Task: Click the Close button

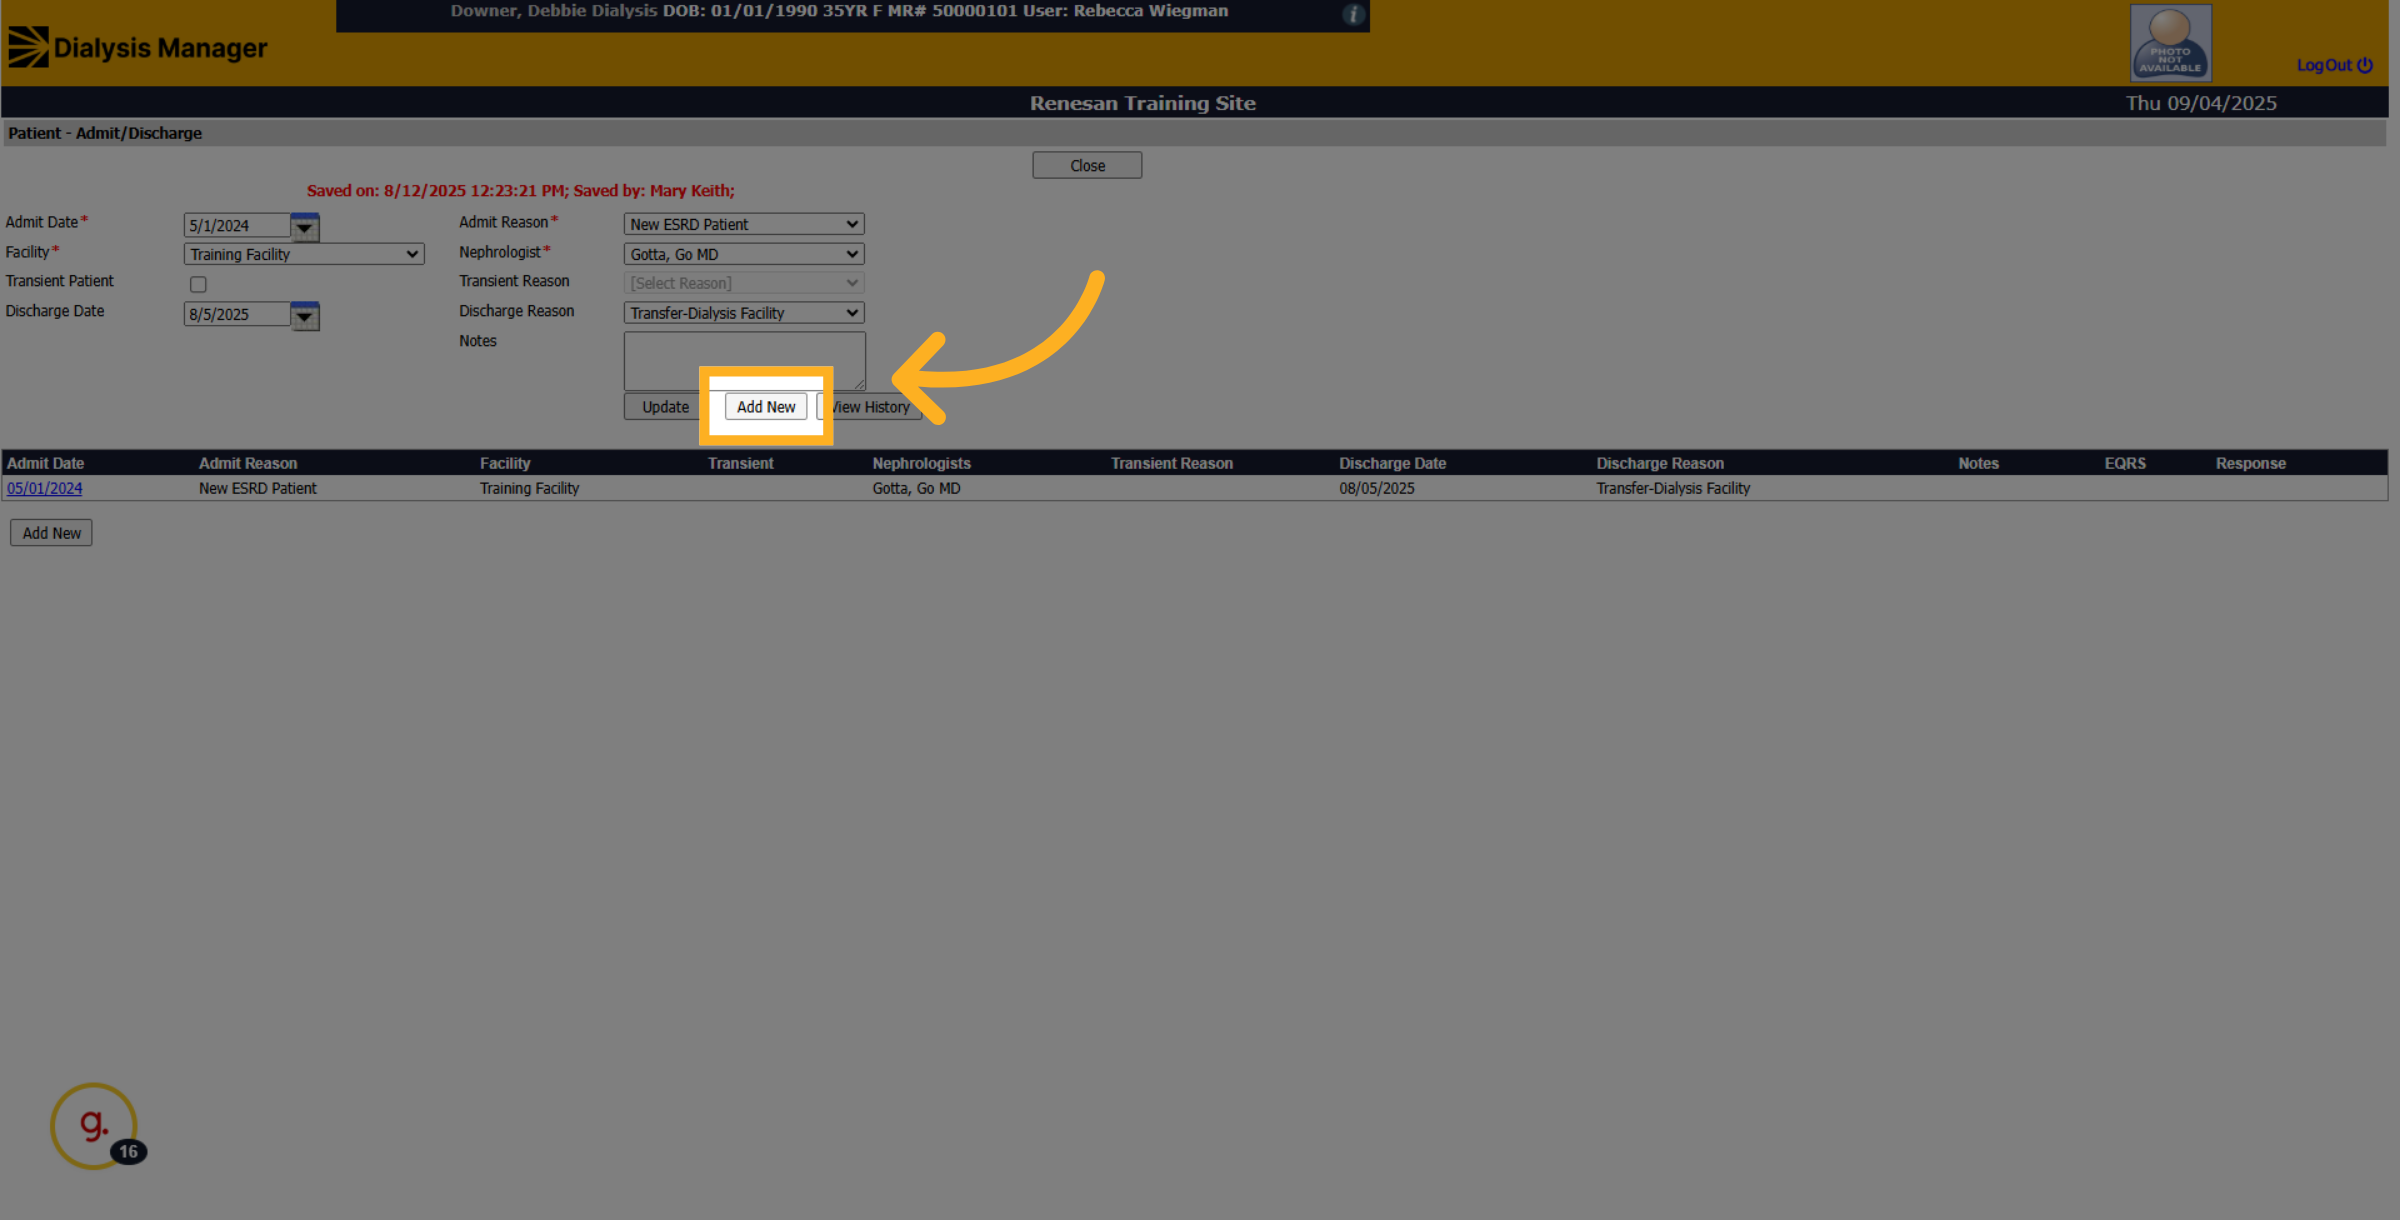Action: pos(1087,165)
